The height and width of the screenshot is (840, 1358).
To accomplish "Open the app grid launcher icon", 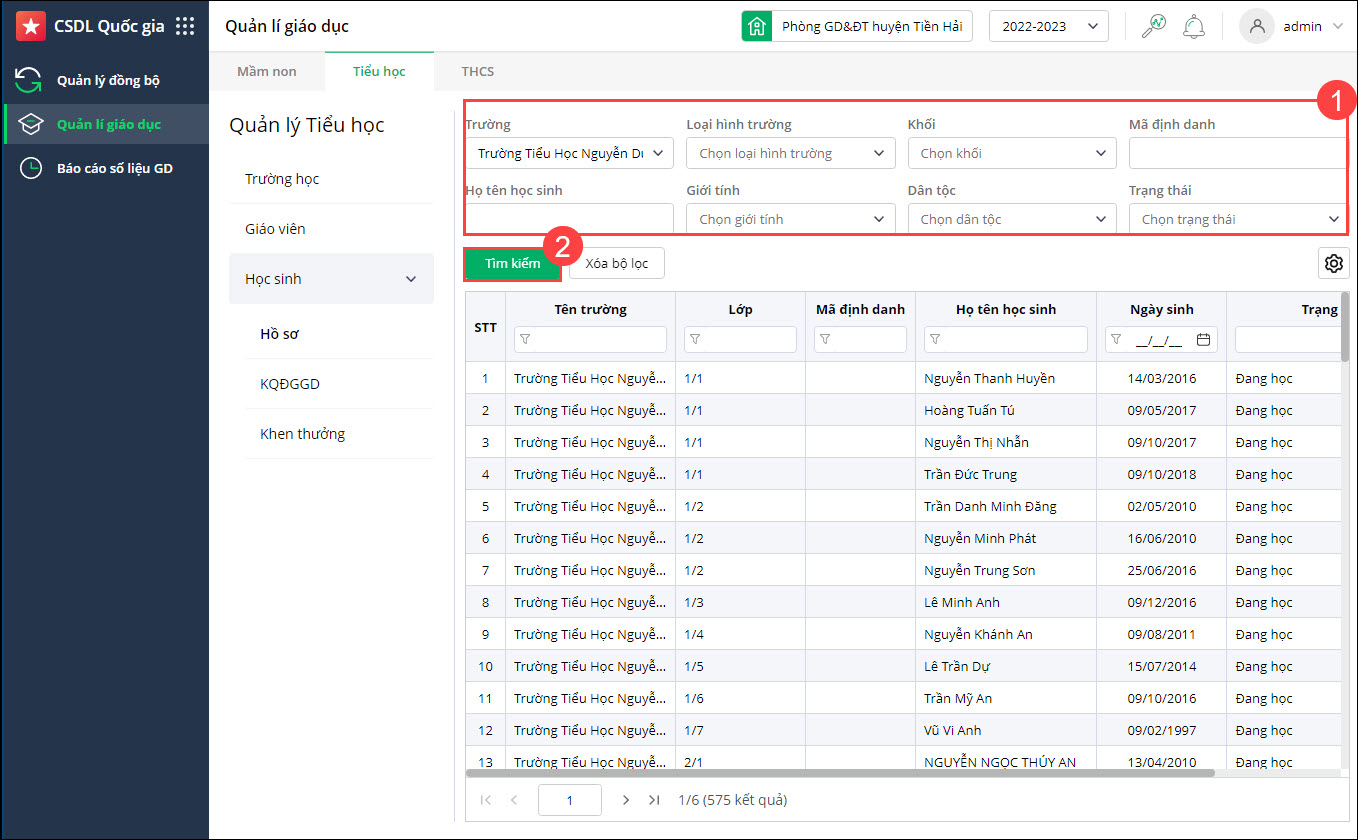I will coord(185,27).
